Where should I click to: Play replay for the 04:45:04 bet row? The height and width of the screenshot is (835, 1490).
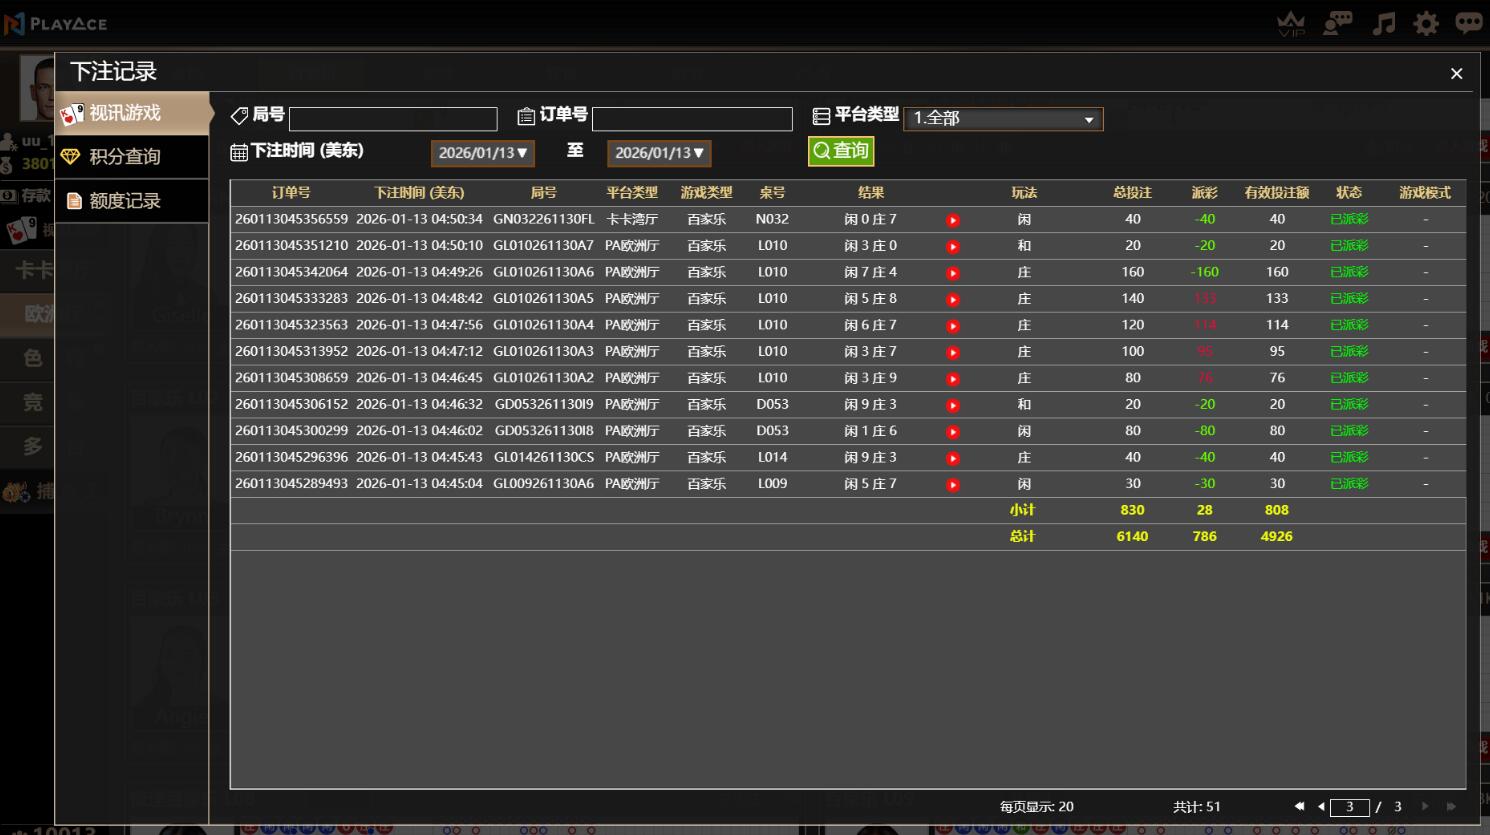coord(953,485)
